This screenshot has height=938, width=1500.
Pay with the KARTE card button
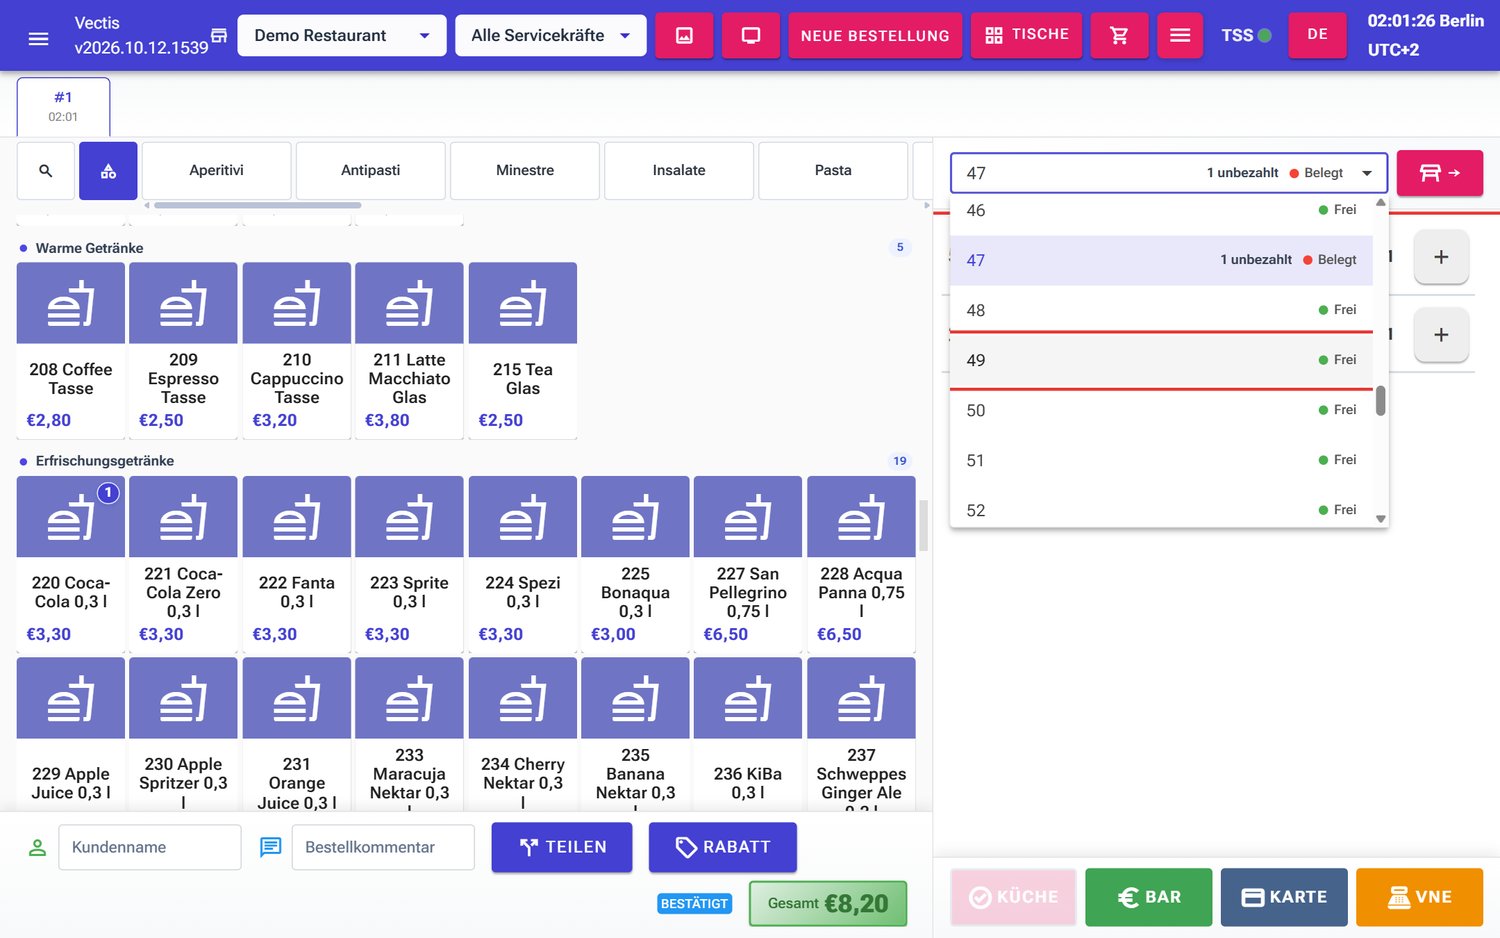[x=1284, y=897]
